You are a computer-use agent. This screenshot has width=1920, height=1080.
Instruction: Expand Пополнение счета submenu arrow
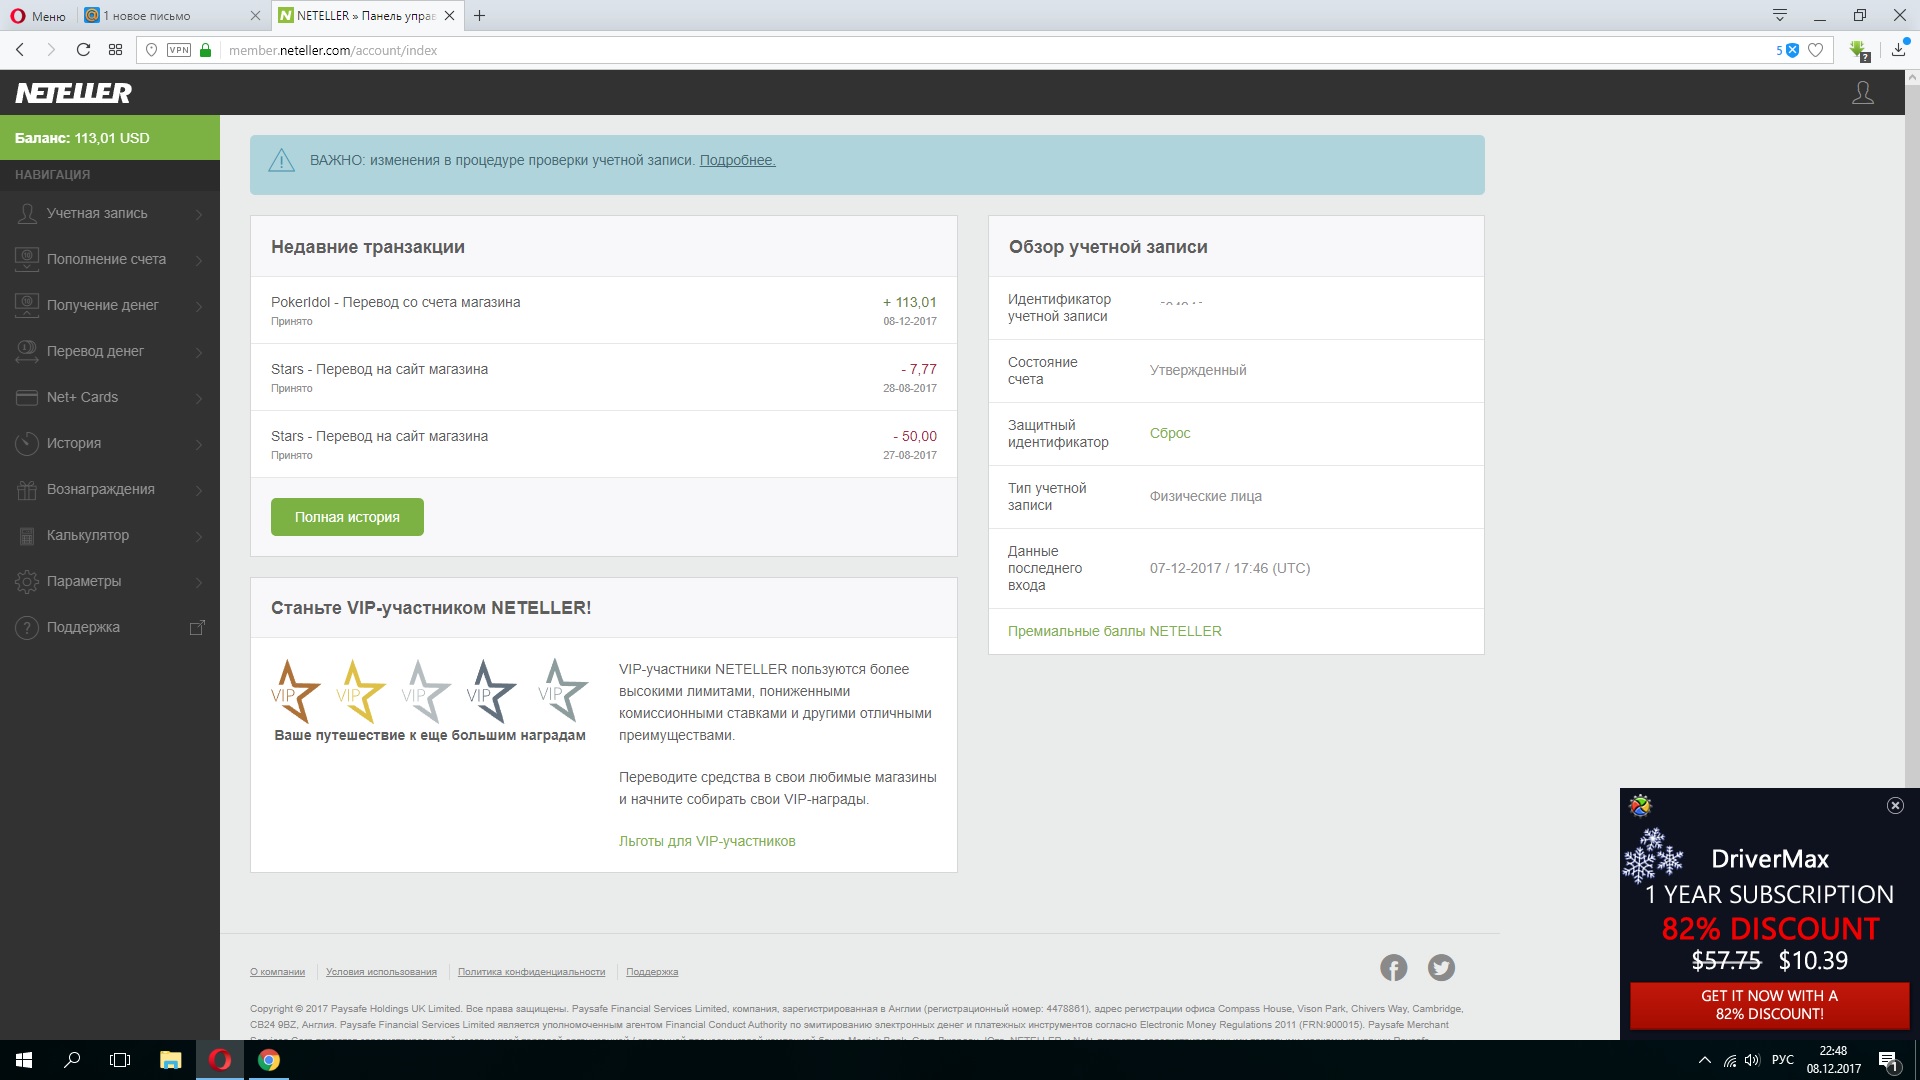pyautogui.click(x=199, y=260)
